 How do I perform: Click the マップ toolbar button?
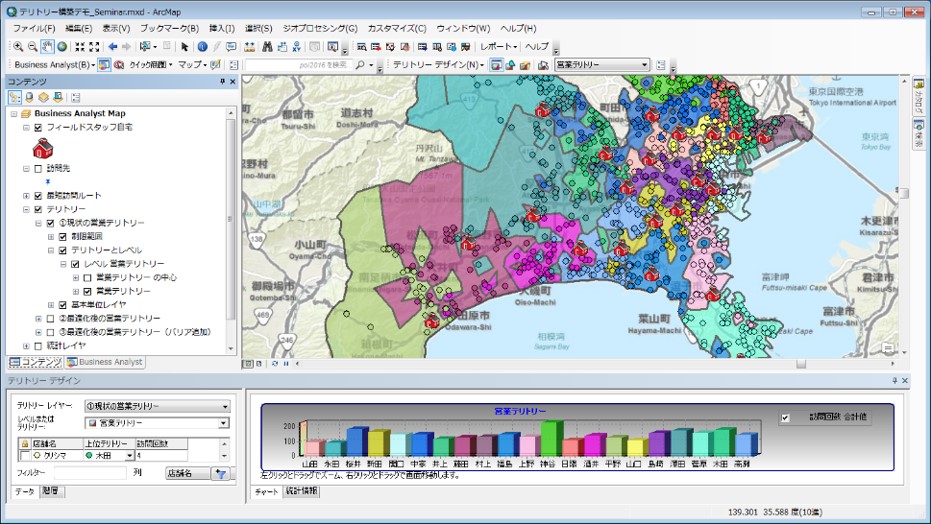[x=192, y=65]
